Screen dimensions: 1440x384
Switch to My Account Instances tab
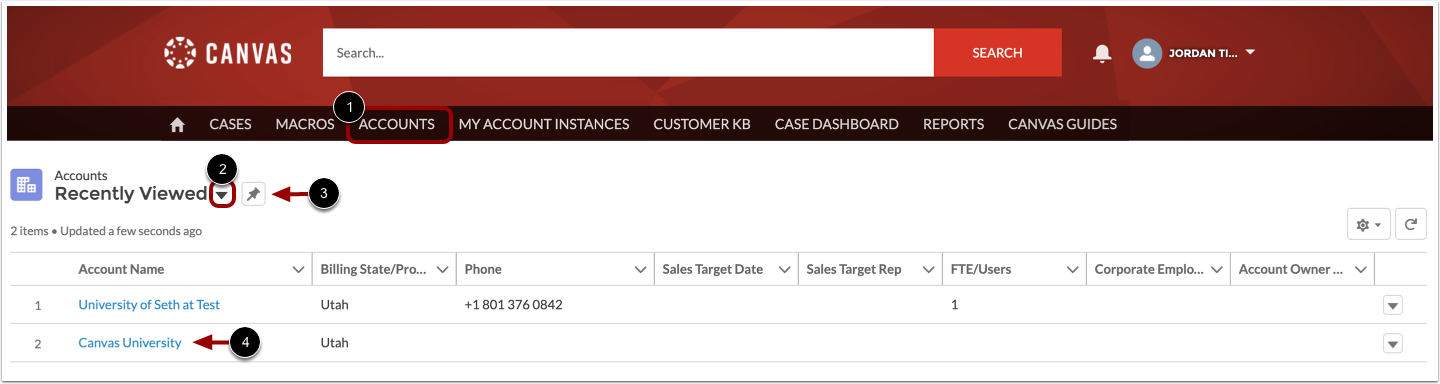[x=544, y=125]
